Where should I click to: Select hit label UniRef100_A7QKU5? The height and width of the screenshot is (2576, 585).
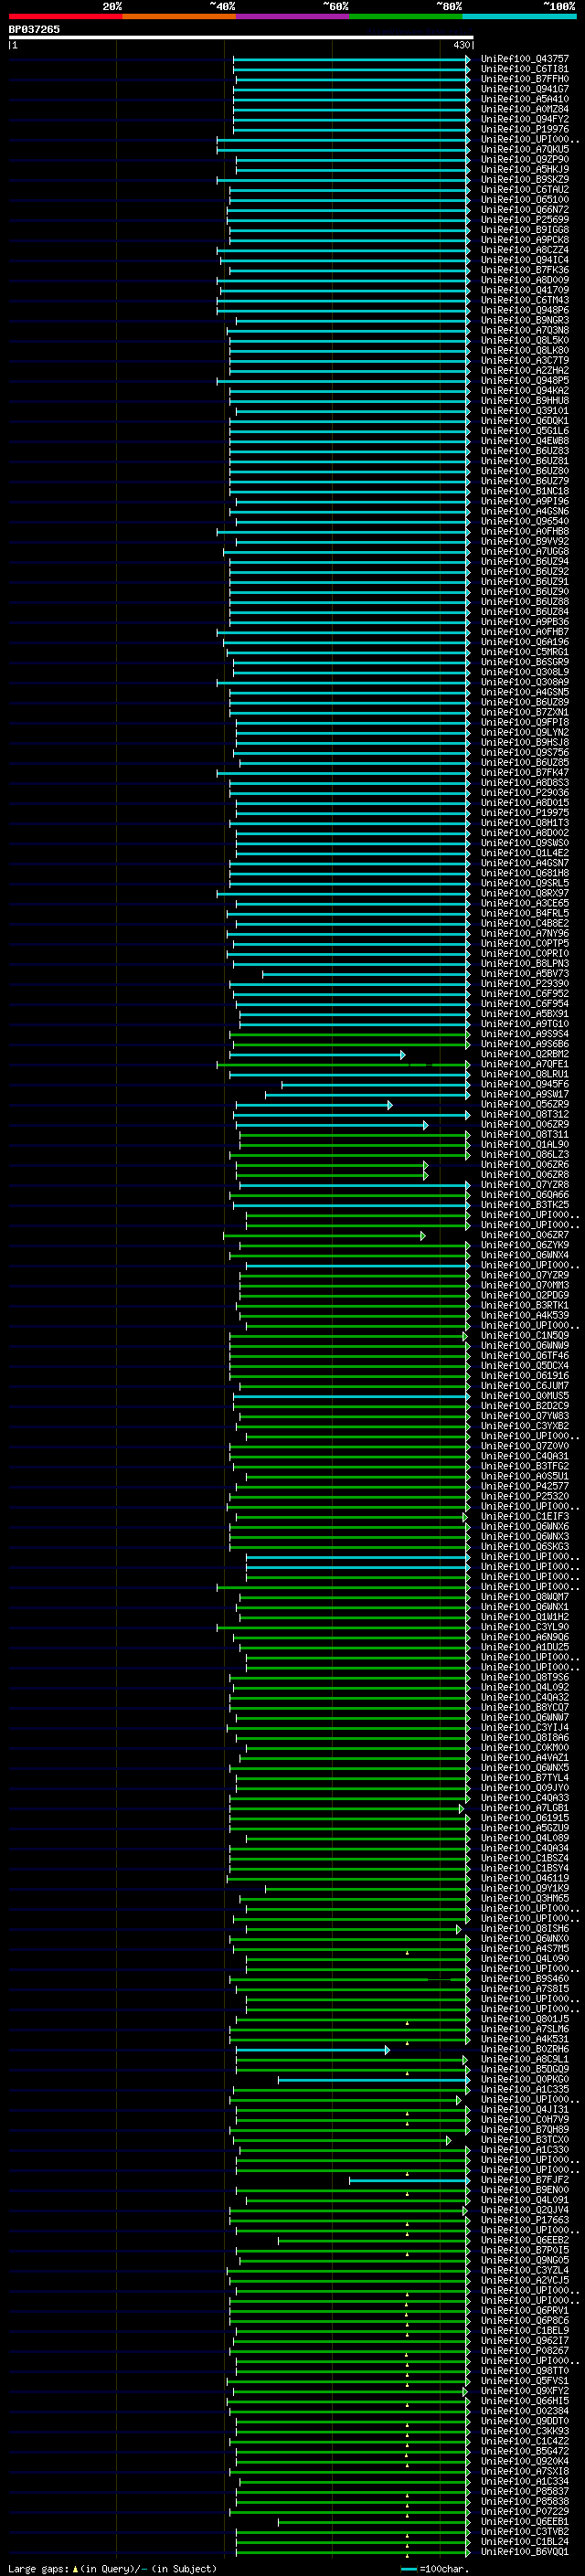[x=524, y=149]
